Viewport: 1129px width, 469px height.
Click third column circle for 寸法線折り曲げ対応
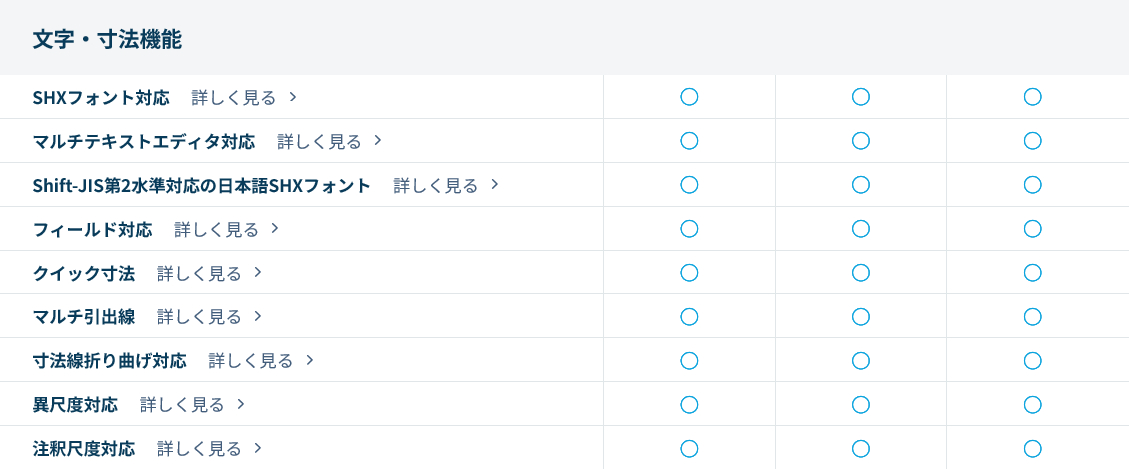tap(1033, 361)
